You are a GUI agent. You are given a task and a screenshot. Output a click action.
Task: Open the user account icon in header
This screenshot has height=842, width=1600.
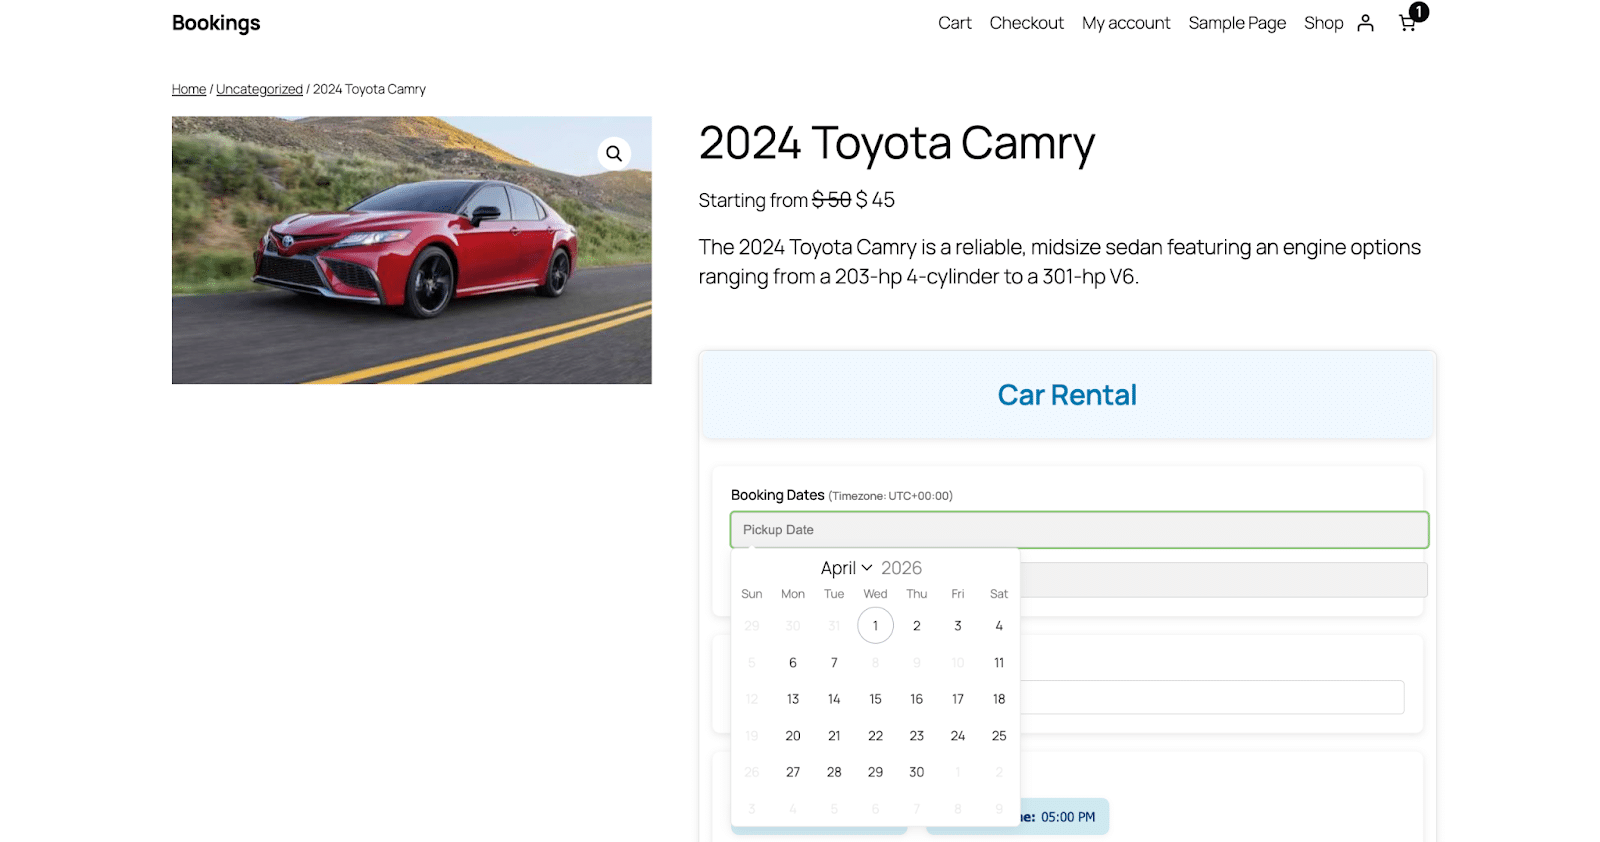[1365, 23]
